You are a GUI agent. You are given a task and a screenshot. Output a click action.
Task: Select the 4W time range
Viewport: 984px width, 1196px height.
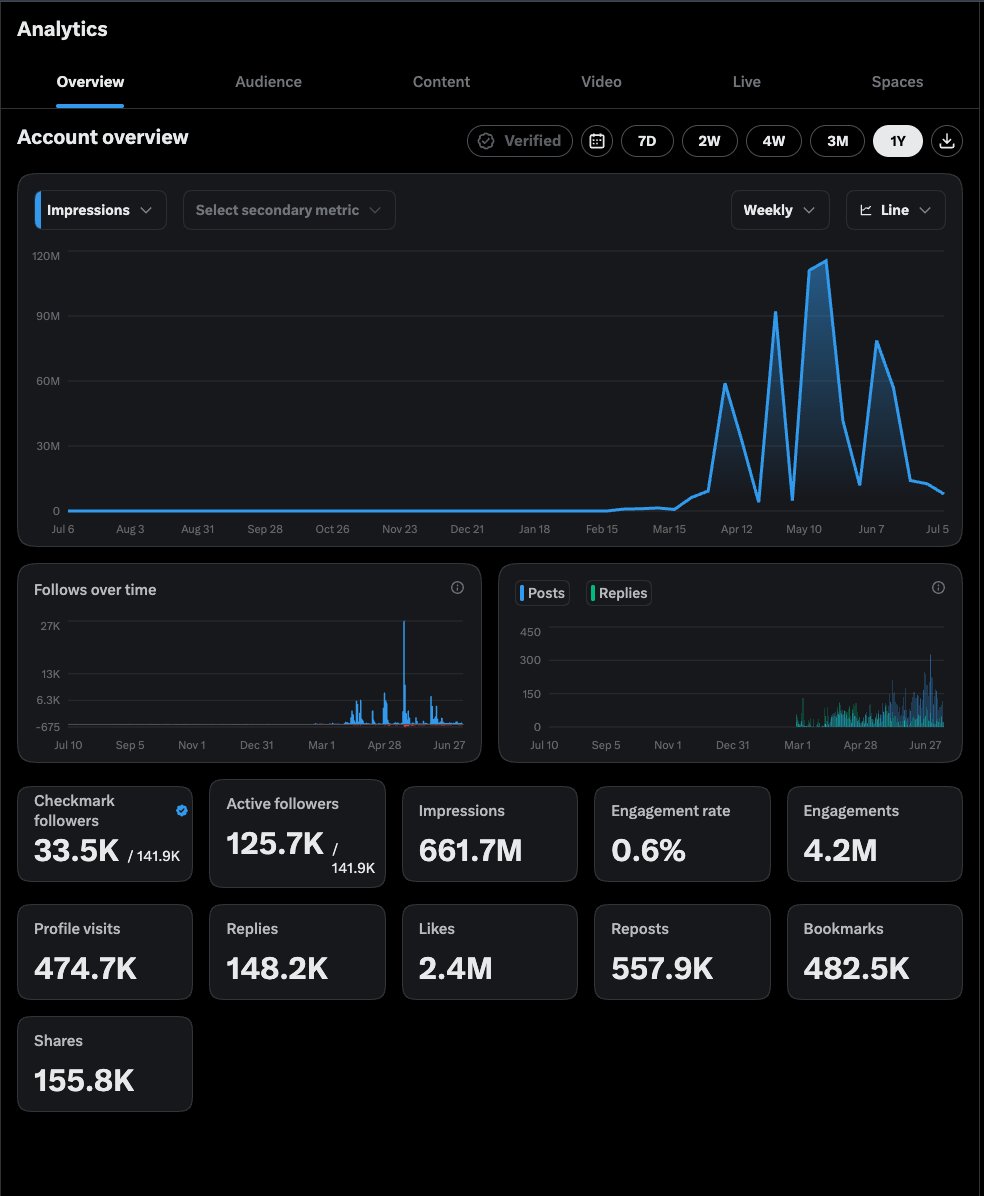coord(773,141)
